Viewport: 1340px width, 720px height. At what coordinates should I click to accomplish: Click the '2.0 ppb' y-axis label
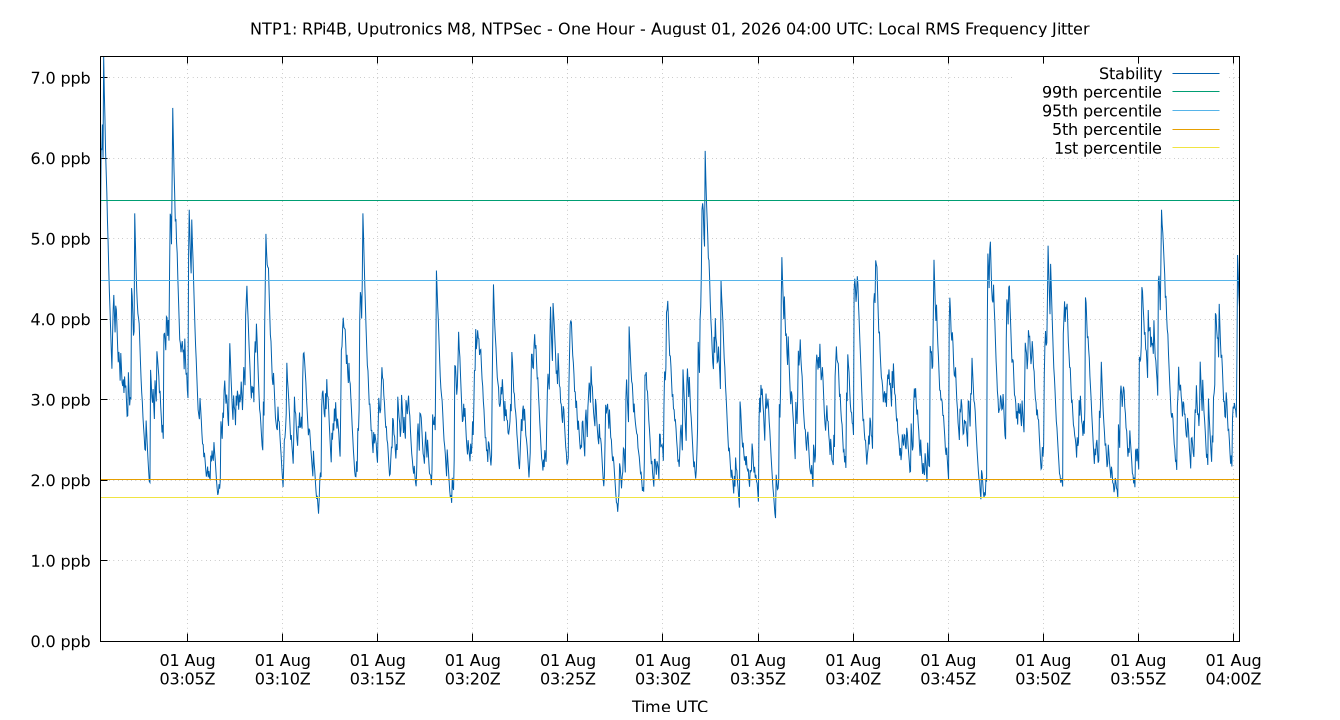tap(62, 480)
